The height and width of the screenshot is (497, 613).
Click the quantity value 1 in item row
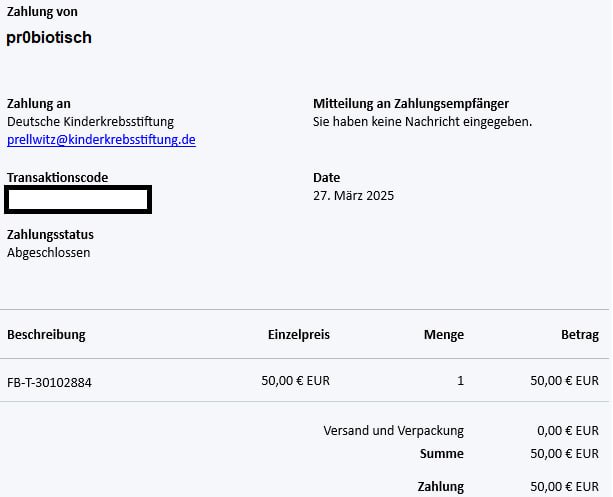(460, 380)
